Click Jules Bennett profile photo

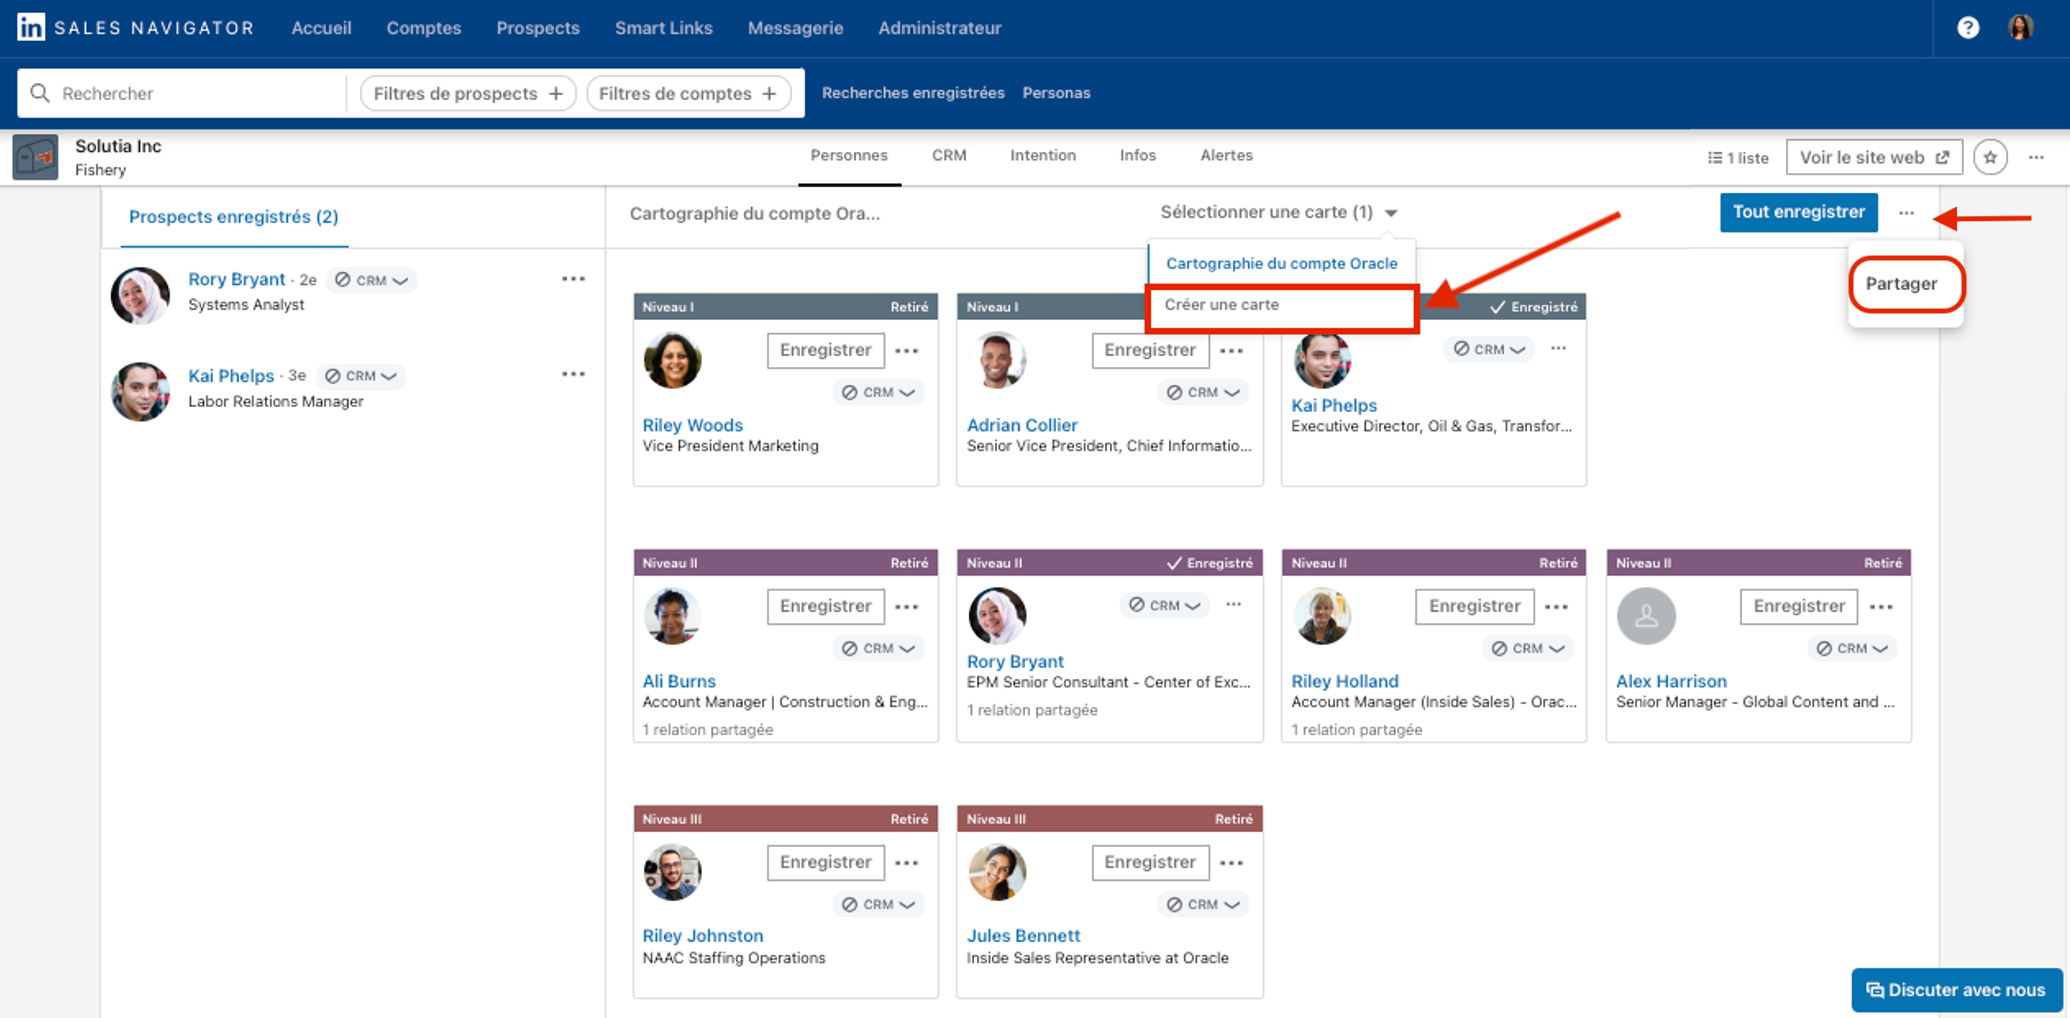[997, 872]
